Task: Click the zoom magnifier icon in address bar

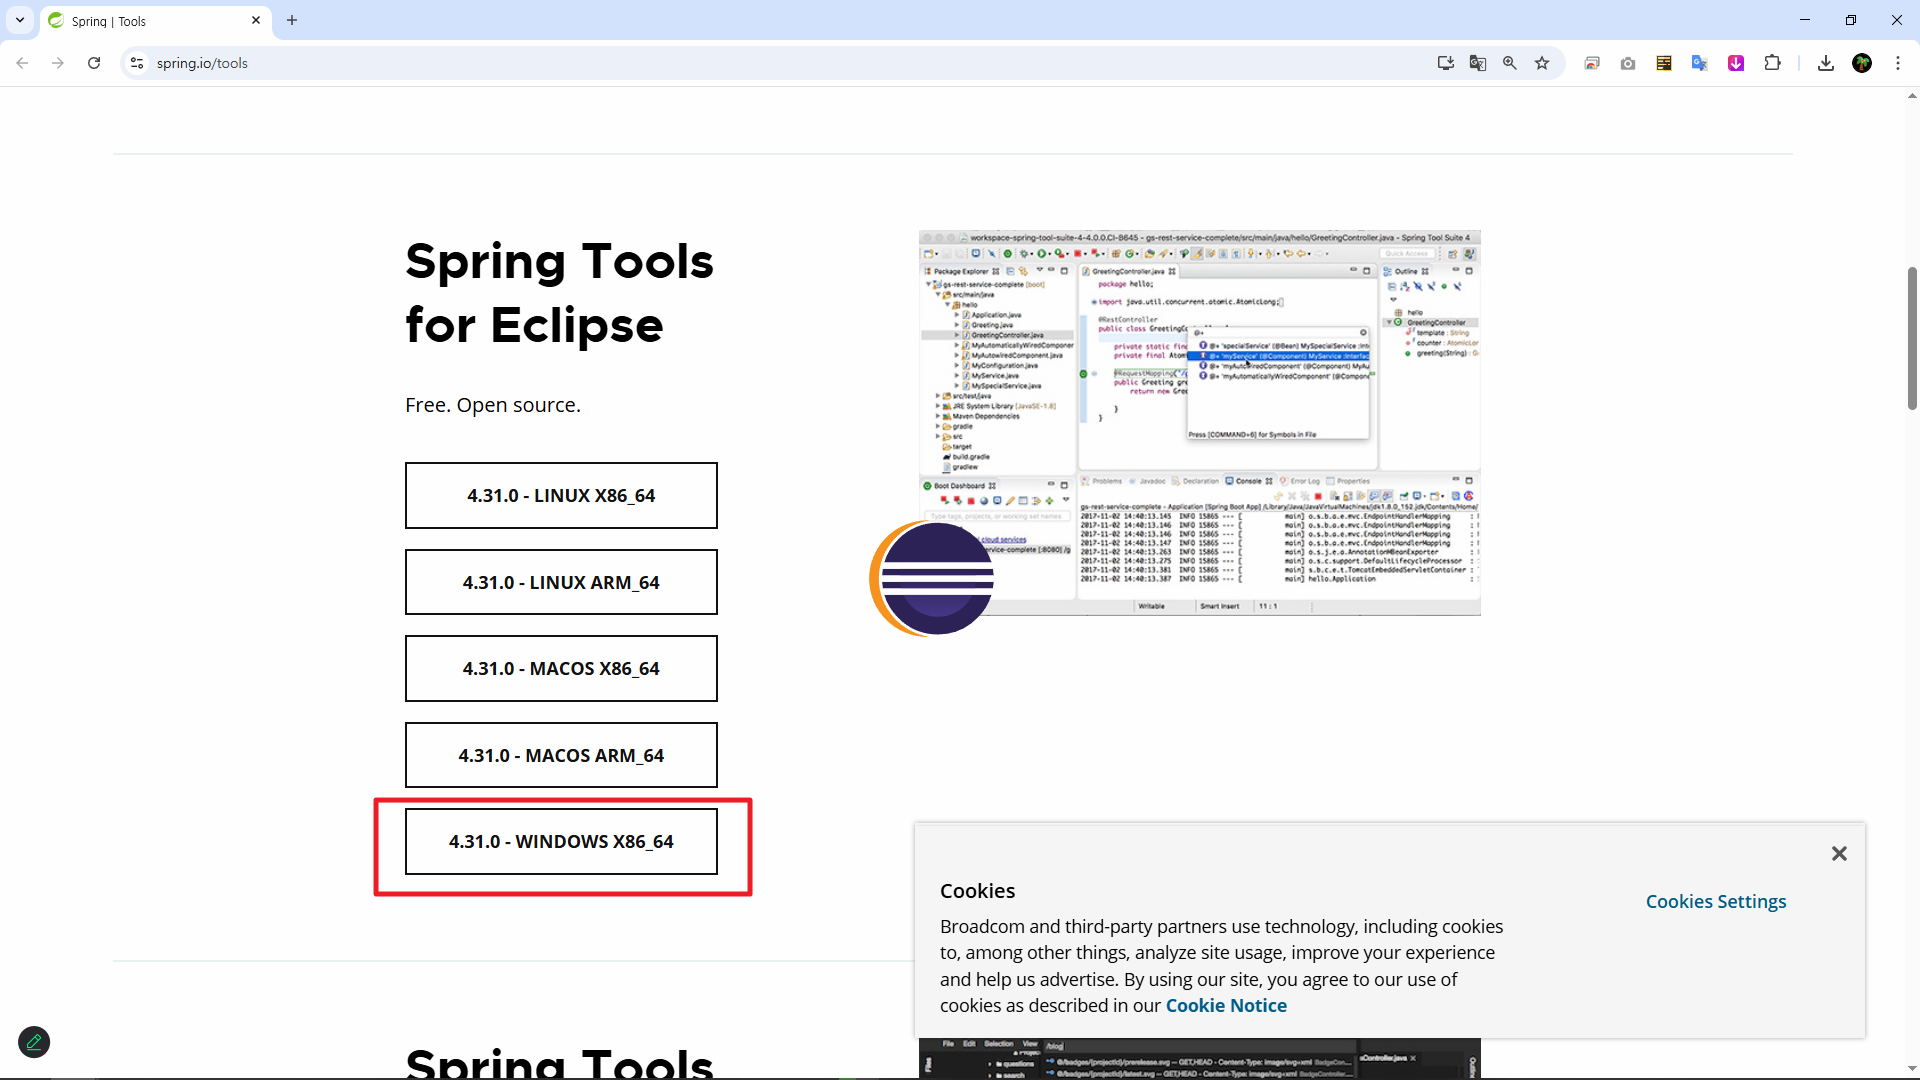Action: (x=1510, y=63)
